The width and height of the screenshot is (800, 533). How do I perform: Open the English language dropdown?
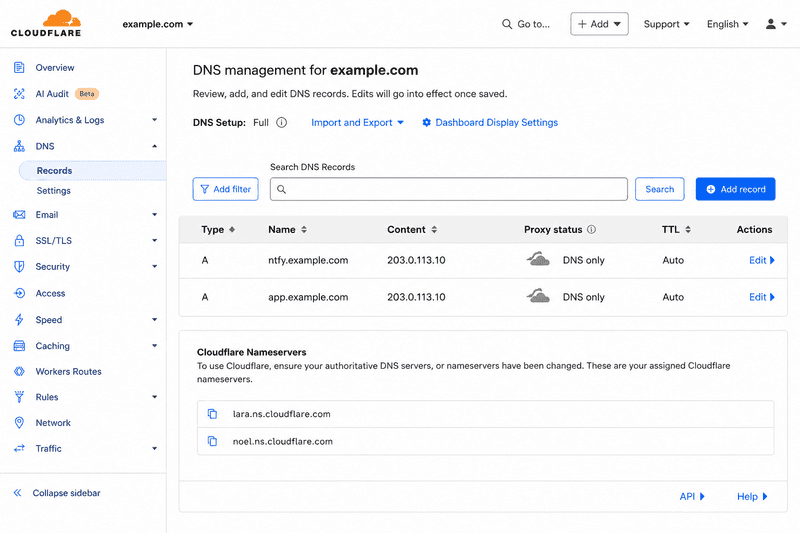pos(728,24)
